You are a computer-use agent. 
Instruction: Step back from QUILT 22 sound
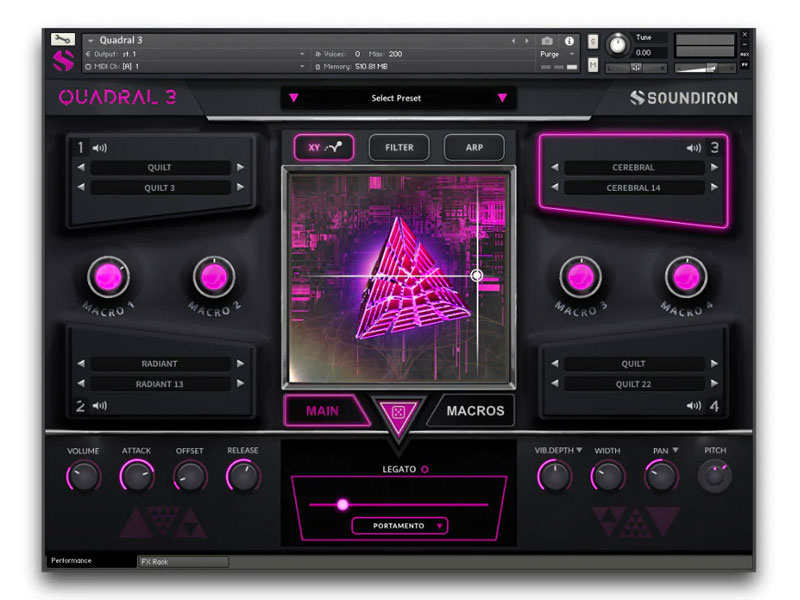tap(555, 383)
